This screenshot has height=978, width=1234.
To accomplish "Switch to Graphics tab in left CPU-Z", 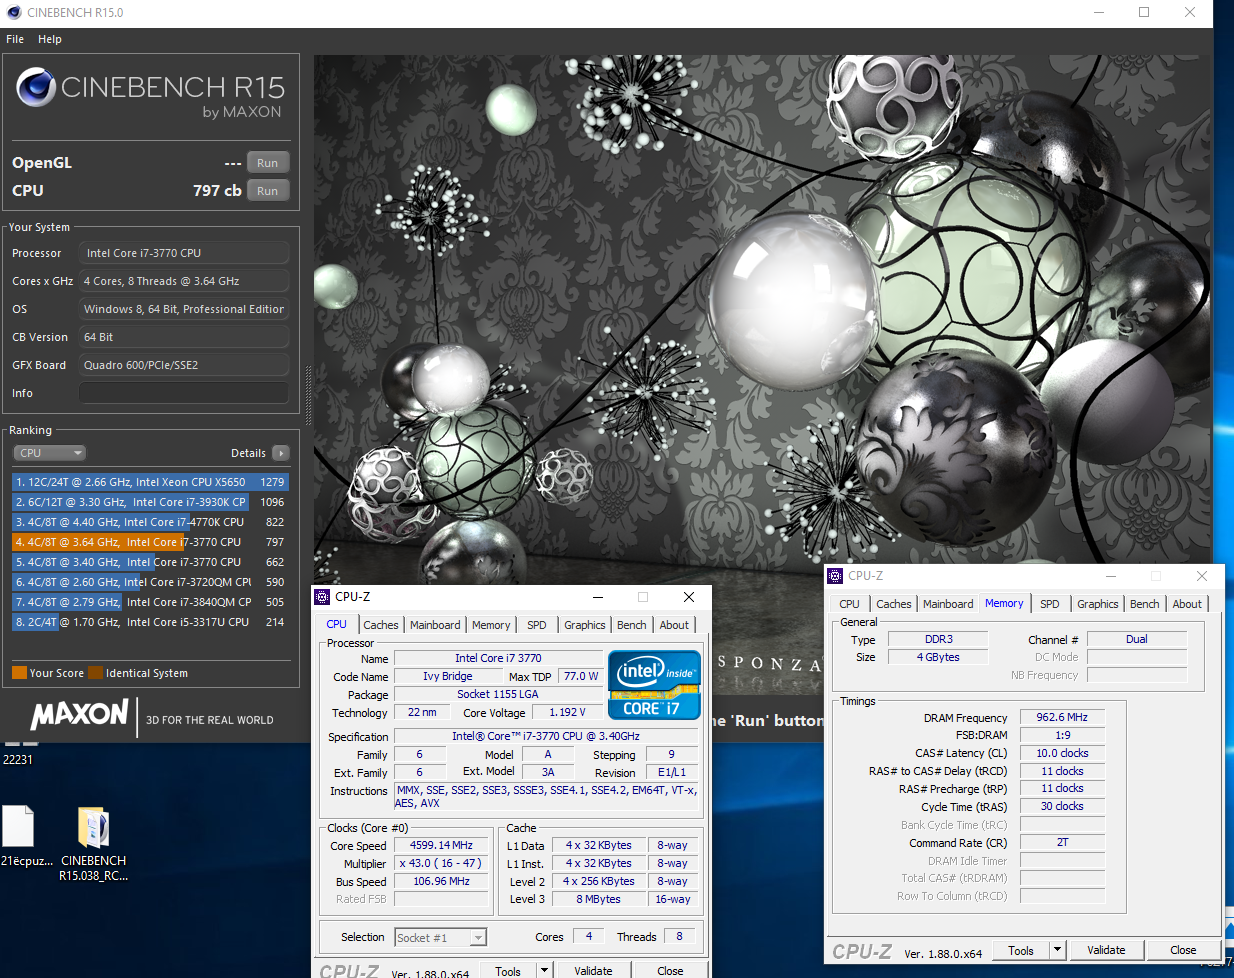I will point(585,625).
